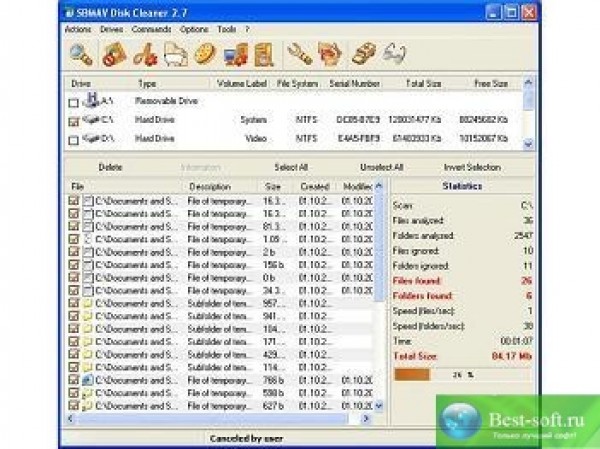
Task: Click the file icon in the 627 b row
Action: [x=88, y=406]
